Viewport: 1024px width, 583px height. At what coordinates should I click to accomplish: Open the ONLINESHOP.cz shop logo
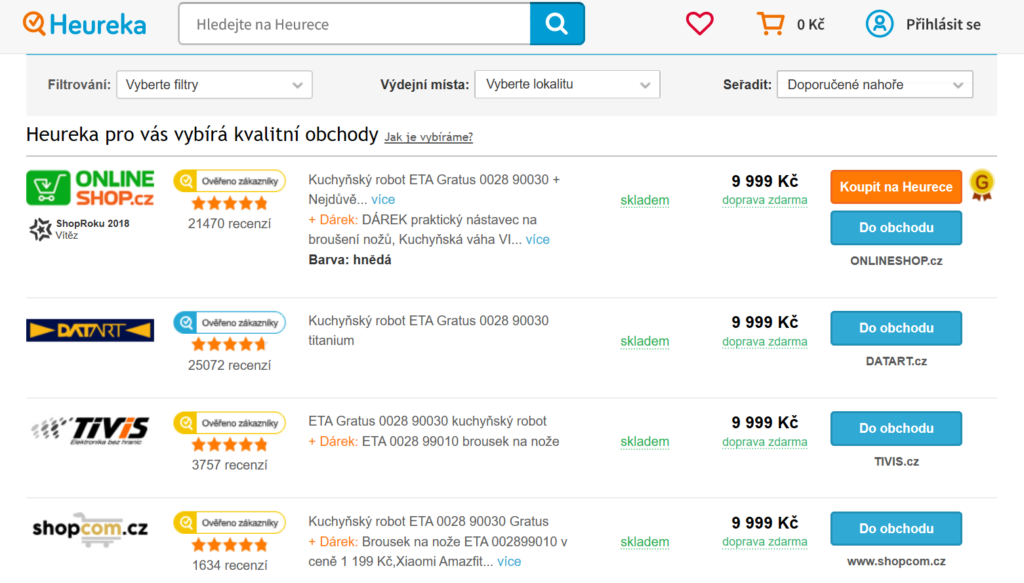pos(90,187)
